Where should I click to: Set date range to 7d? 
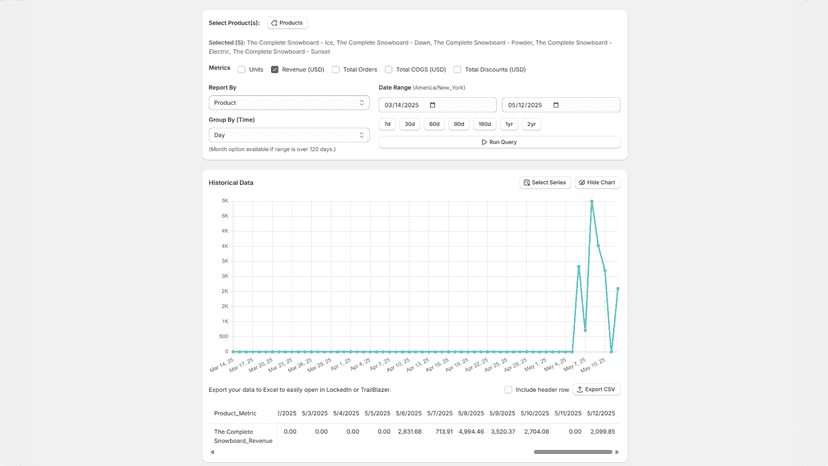[x=387, y=124]
